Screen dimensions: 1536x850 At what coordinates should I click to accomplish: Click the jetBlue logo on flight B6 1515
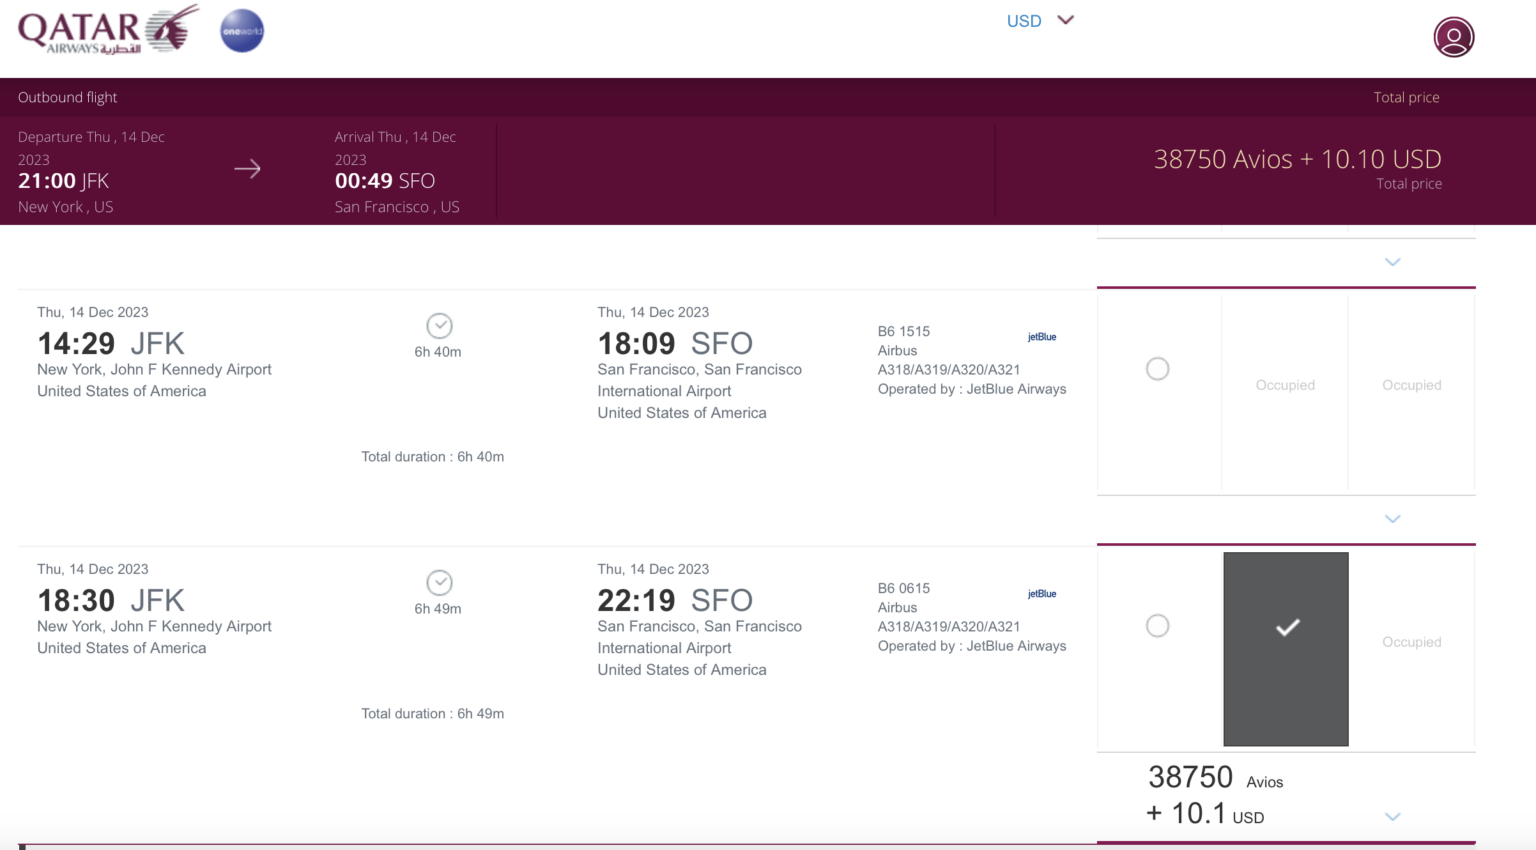point(1041,336)
